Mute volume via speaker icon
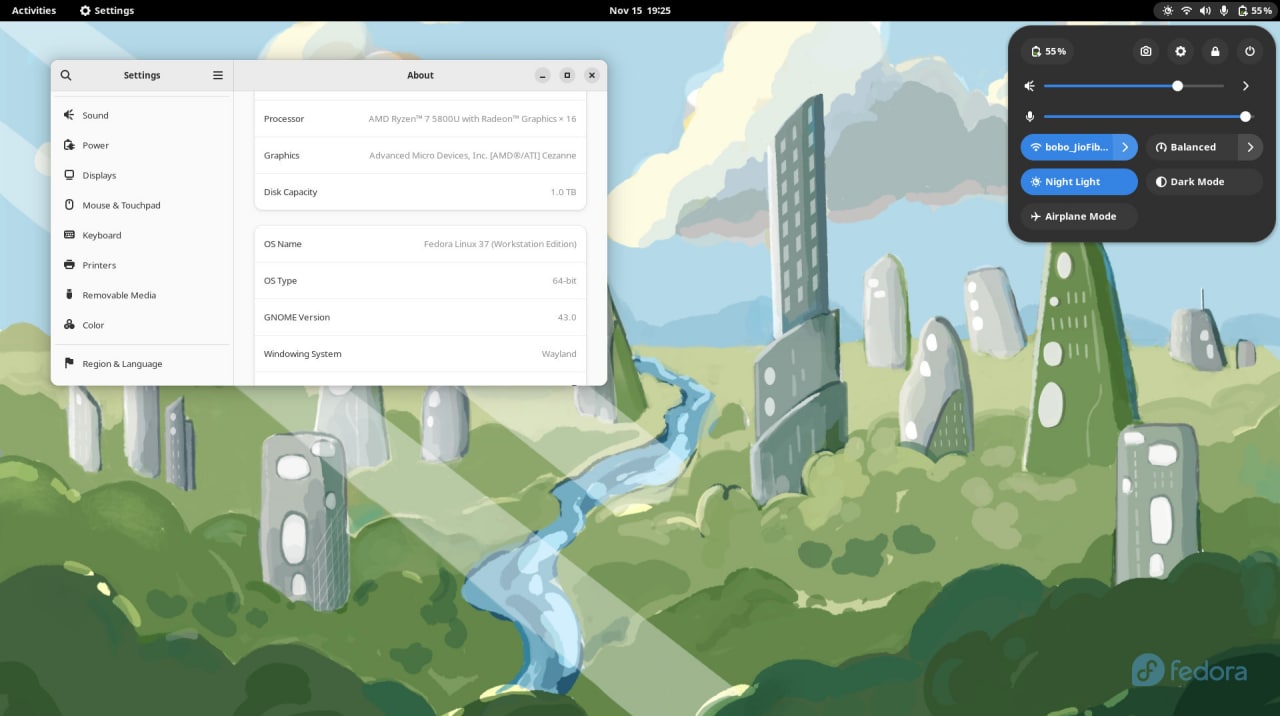1280x716 pixels. [x=1030, y=86]
